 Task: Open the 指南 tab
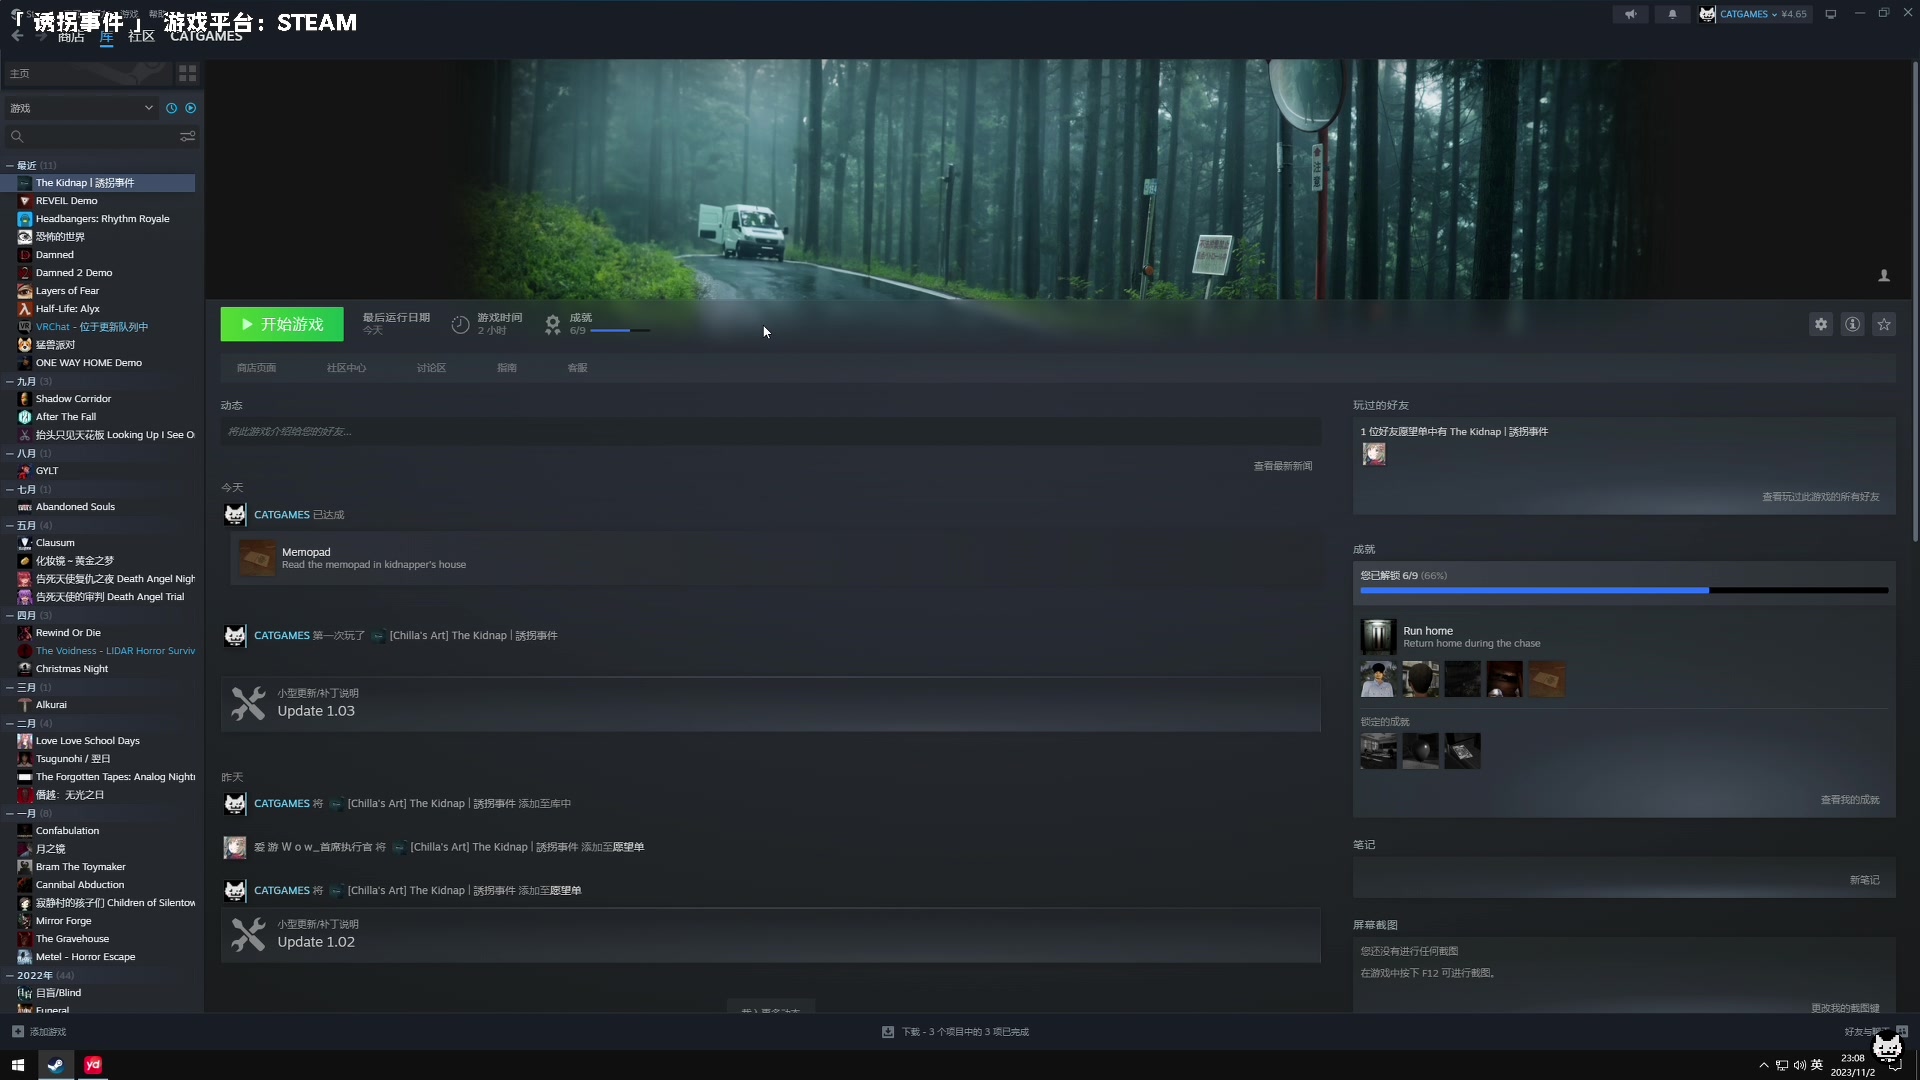pyautogui.click(x=507, y=368)
